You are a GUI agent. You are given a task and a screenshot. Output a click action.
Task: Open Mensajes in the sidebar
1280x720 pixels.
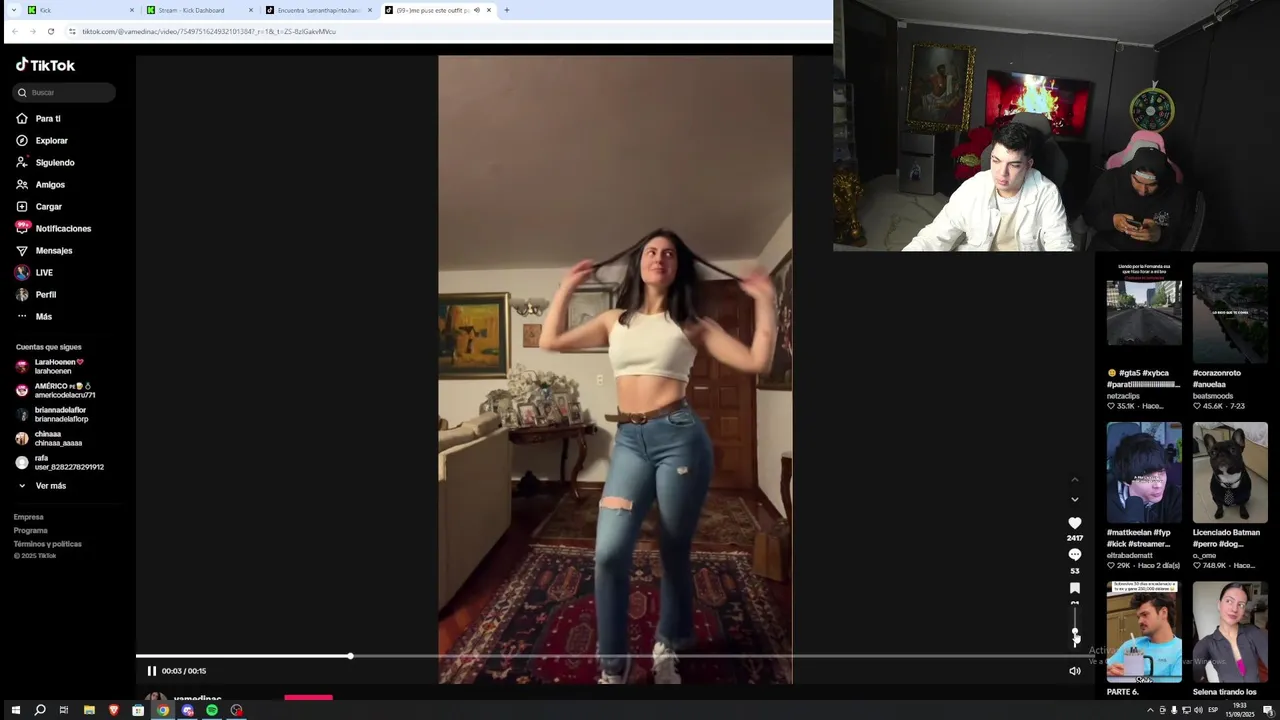54,251
